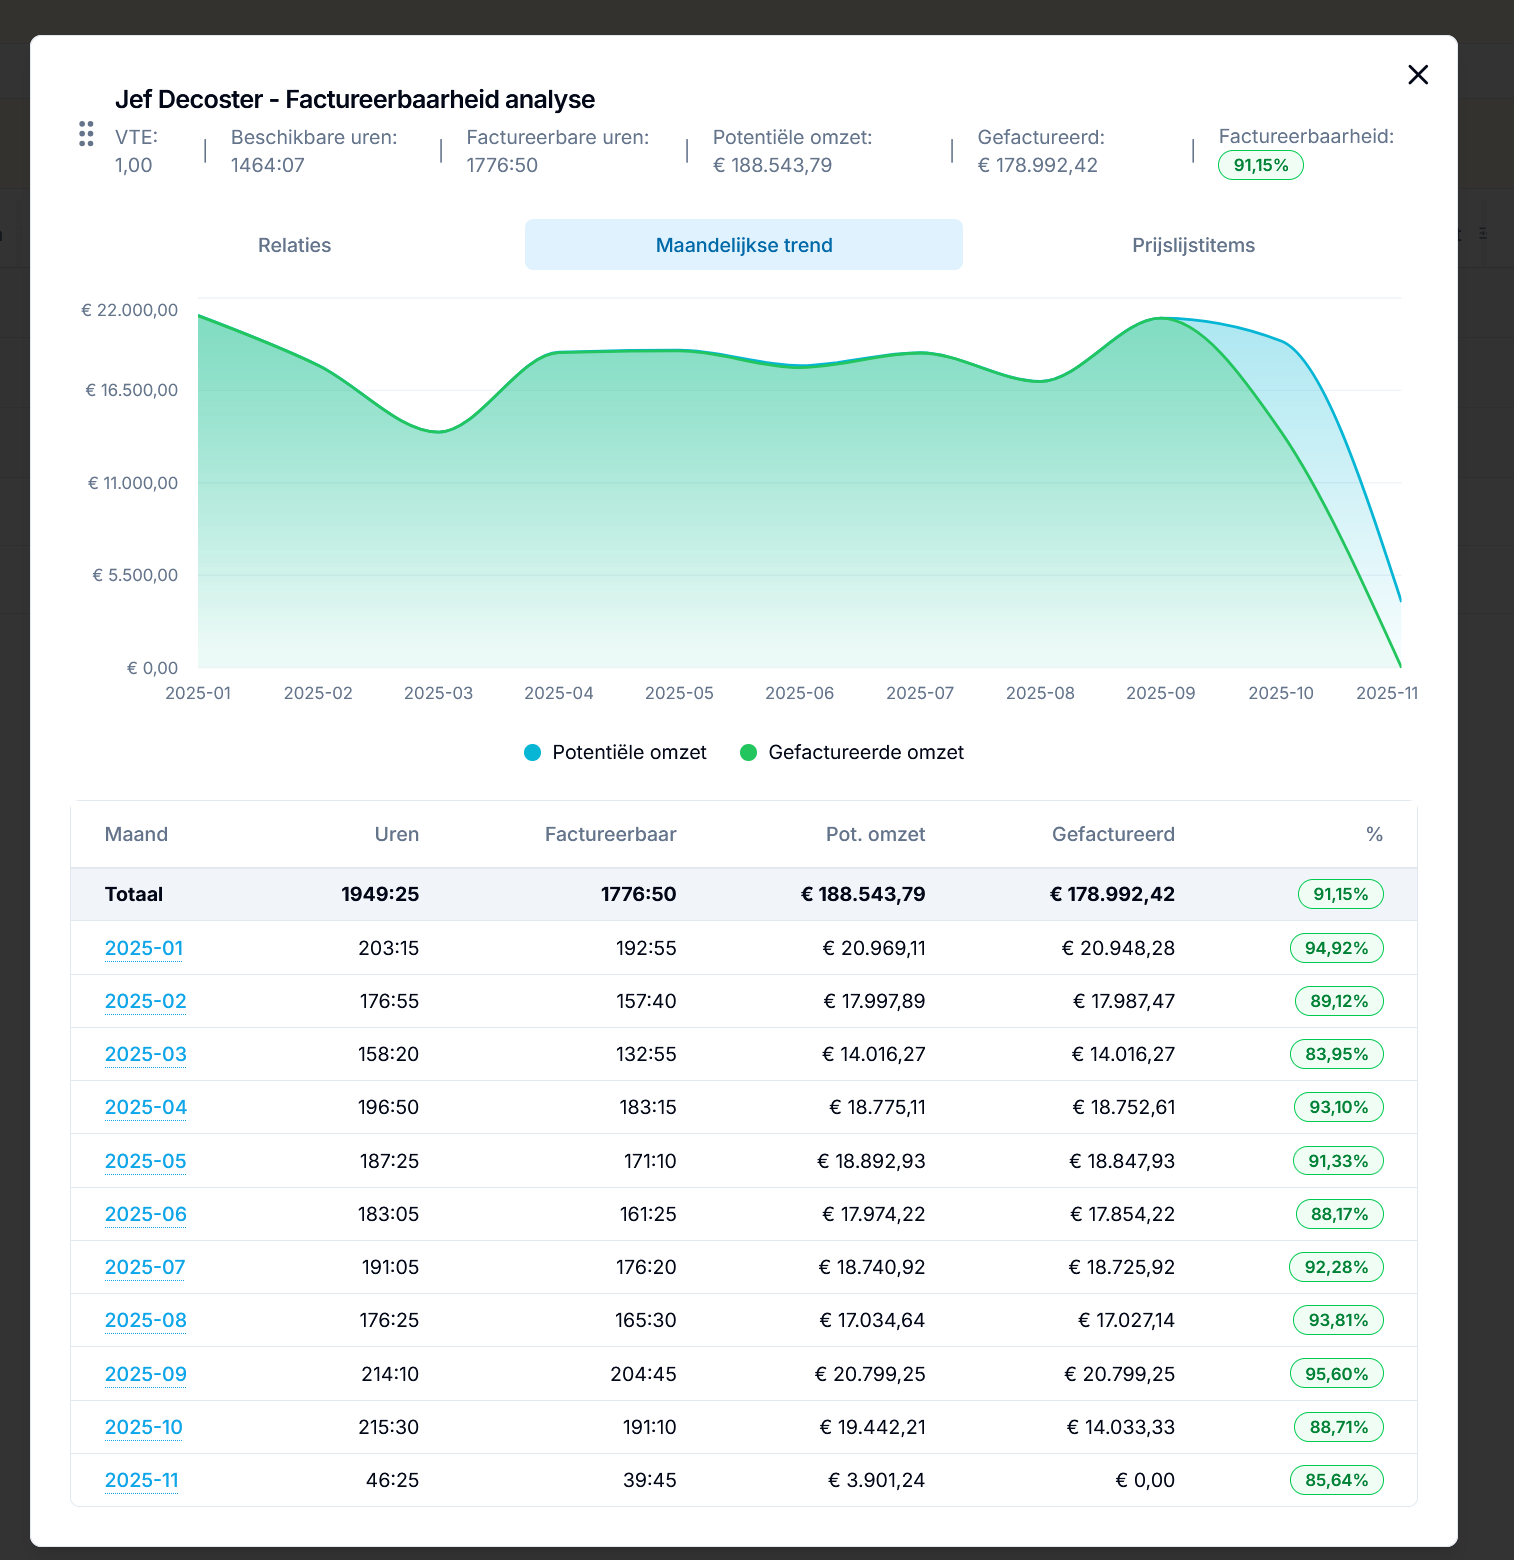Toggle Potentiële omzet legend series
Image resolution: width=1514 pixels, height=1560 pixels.
pyautogui.click(x=615, y=752)
